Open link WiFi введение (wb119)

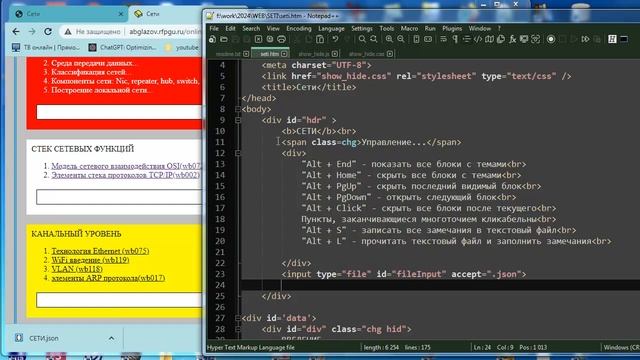pyautogui.click(x=90, y=260)
